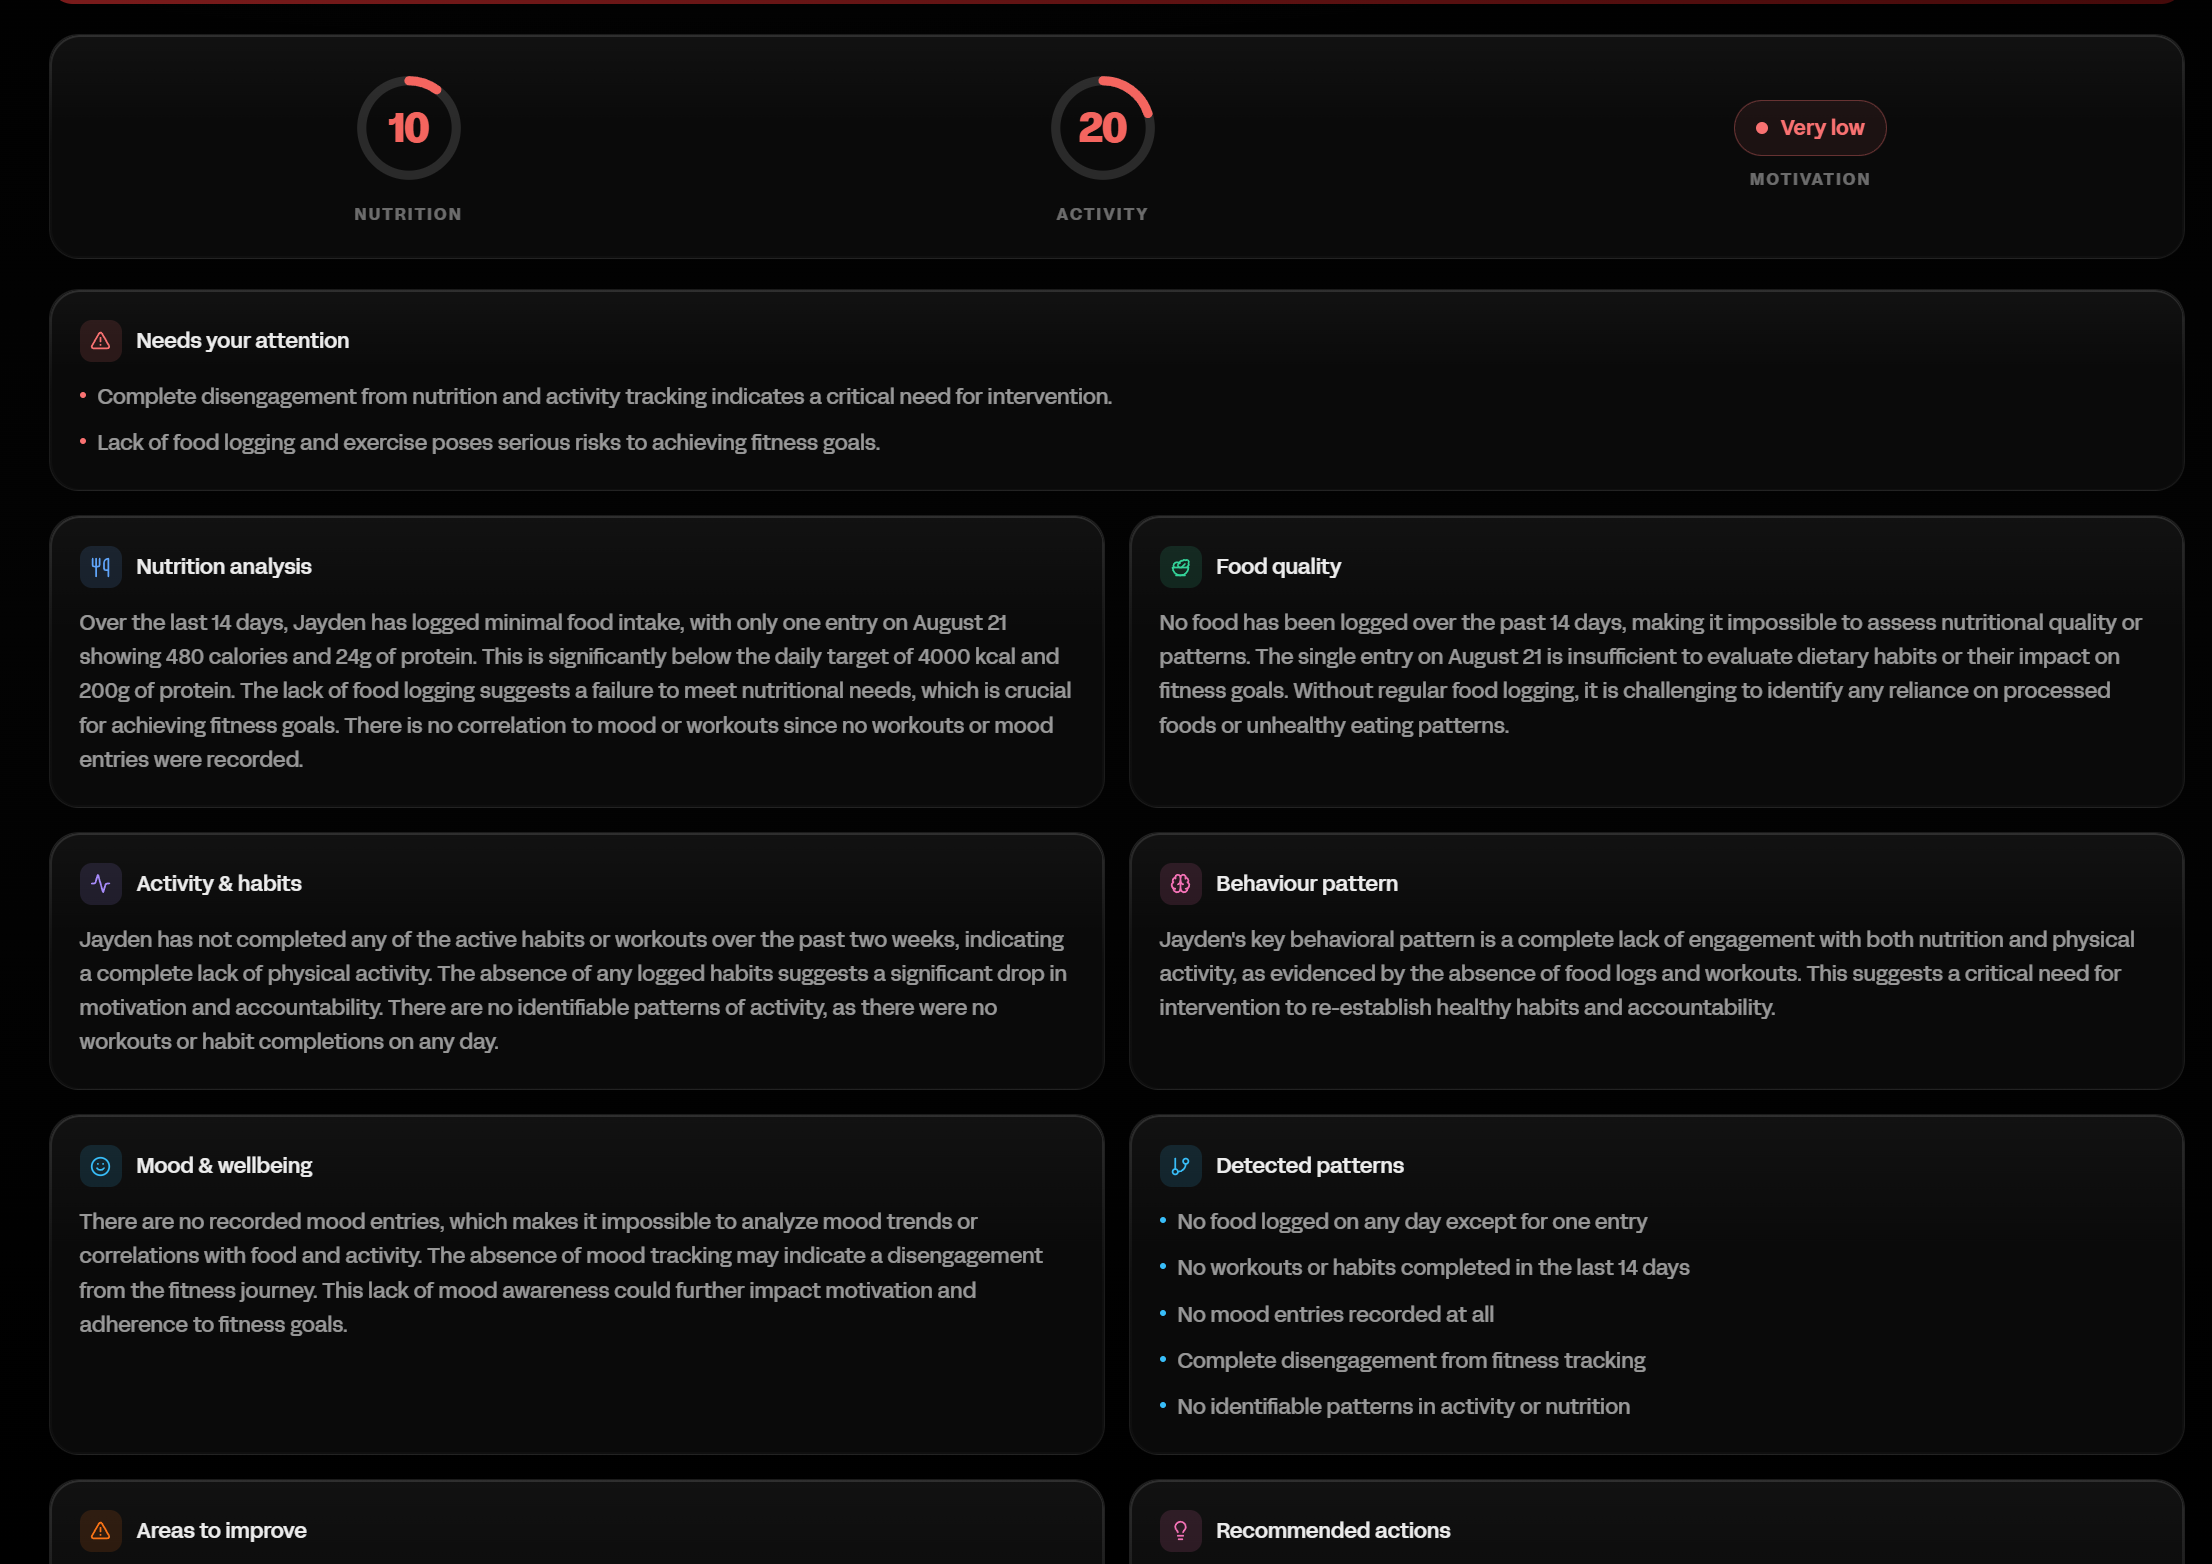Image resolution: width=2212 pixels, height=1564 pixels.
Task: Click the Nutrition analysis paragraph text
Action: [x=576, y=691]
